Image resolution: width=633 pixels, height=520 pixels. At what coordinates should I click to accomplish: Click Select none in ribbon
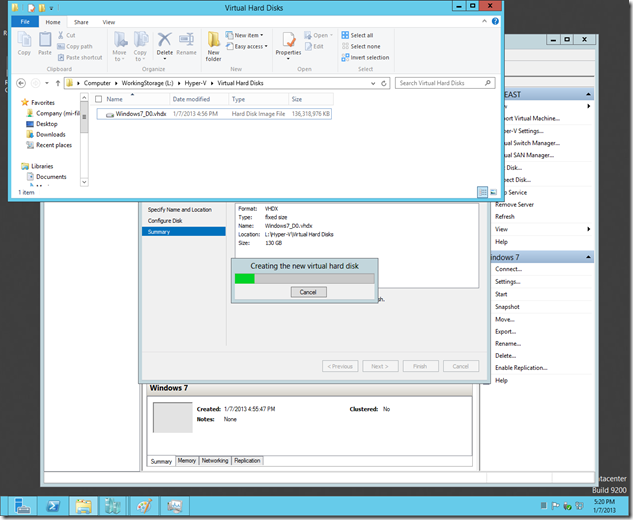[361, 46]
